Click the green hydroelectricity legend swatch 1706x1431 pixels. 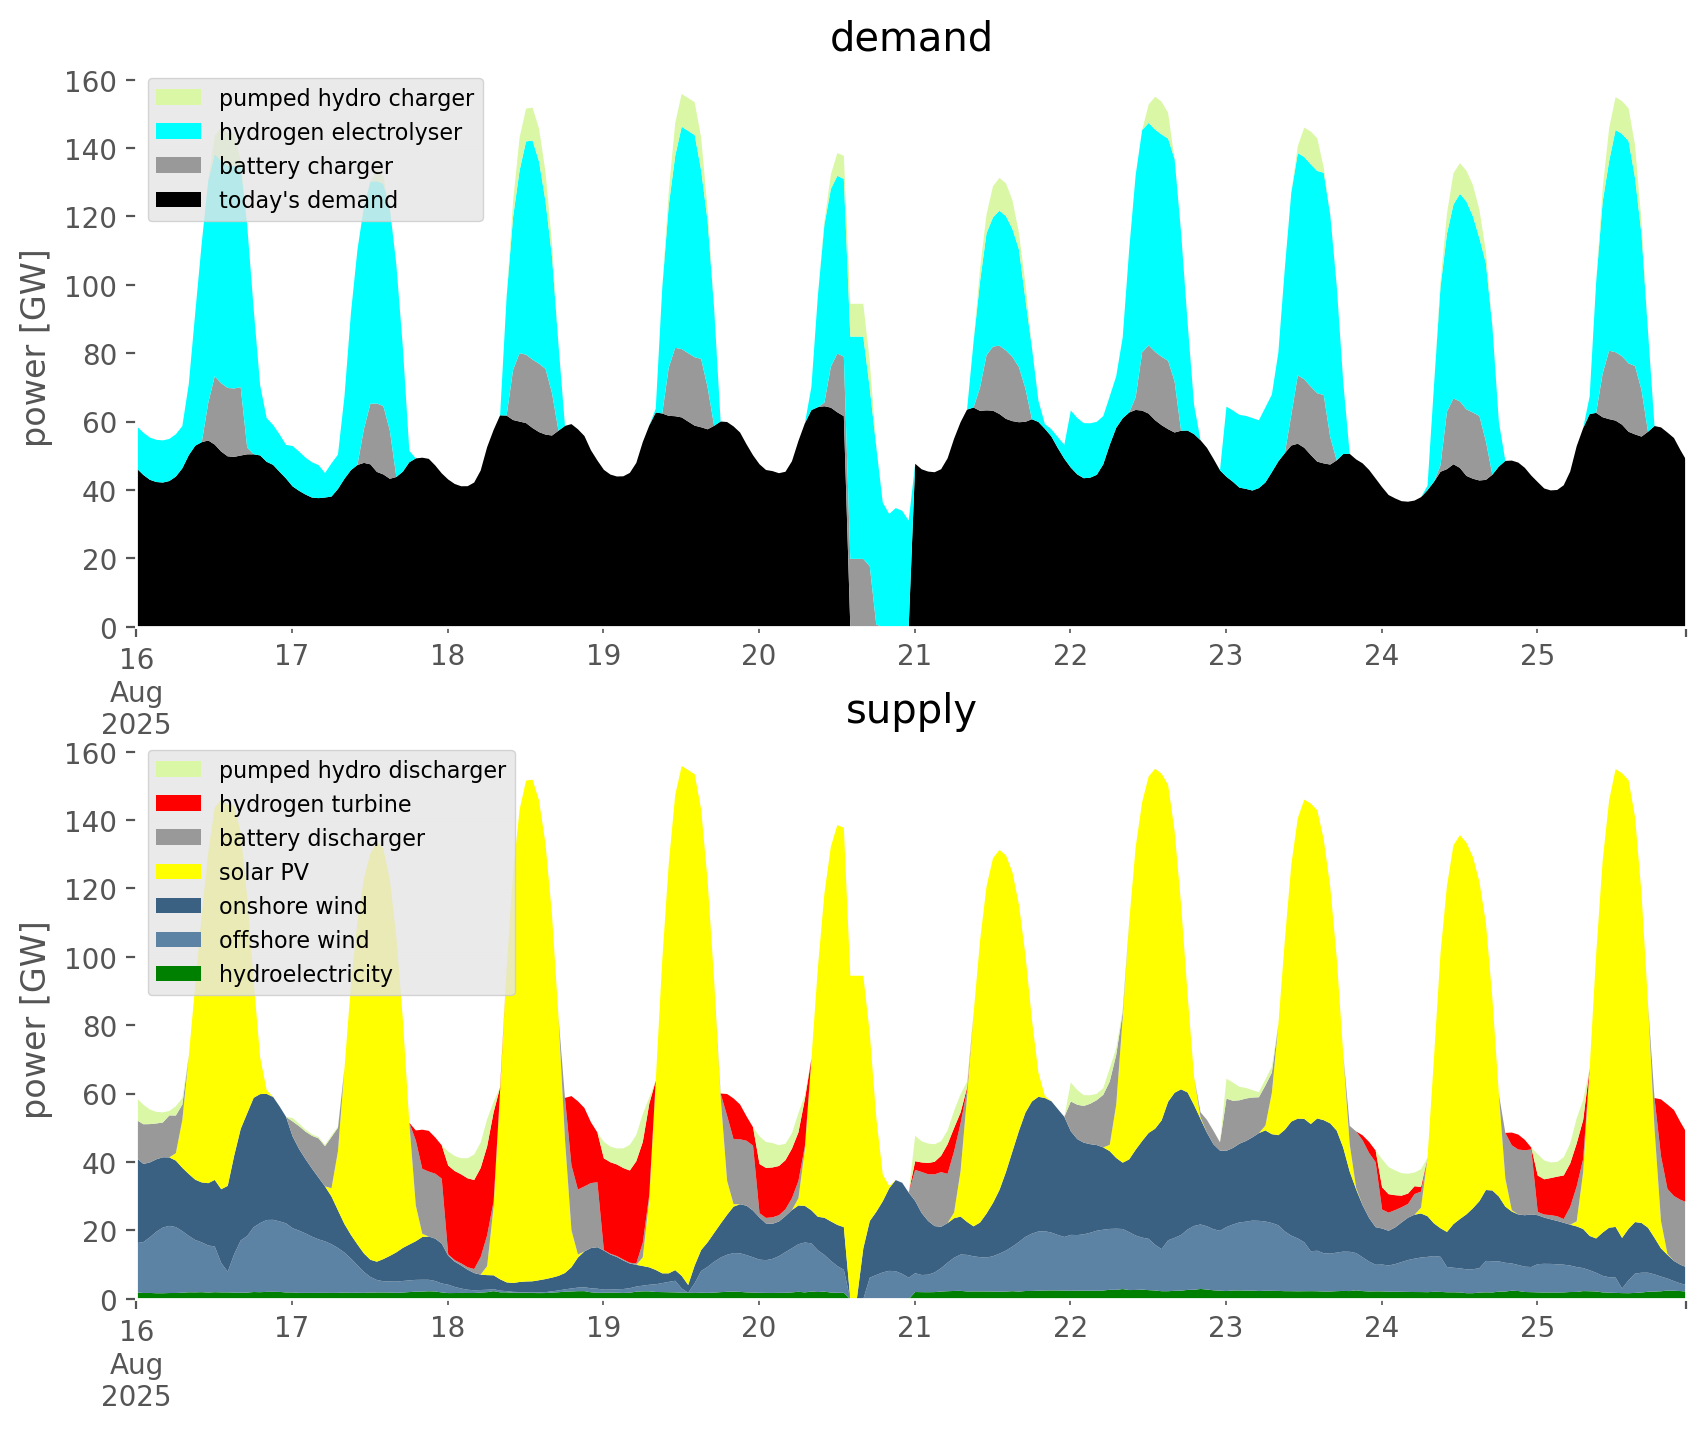coord(180,974)
